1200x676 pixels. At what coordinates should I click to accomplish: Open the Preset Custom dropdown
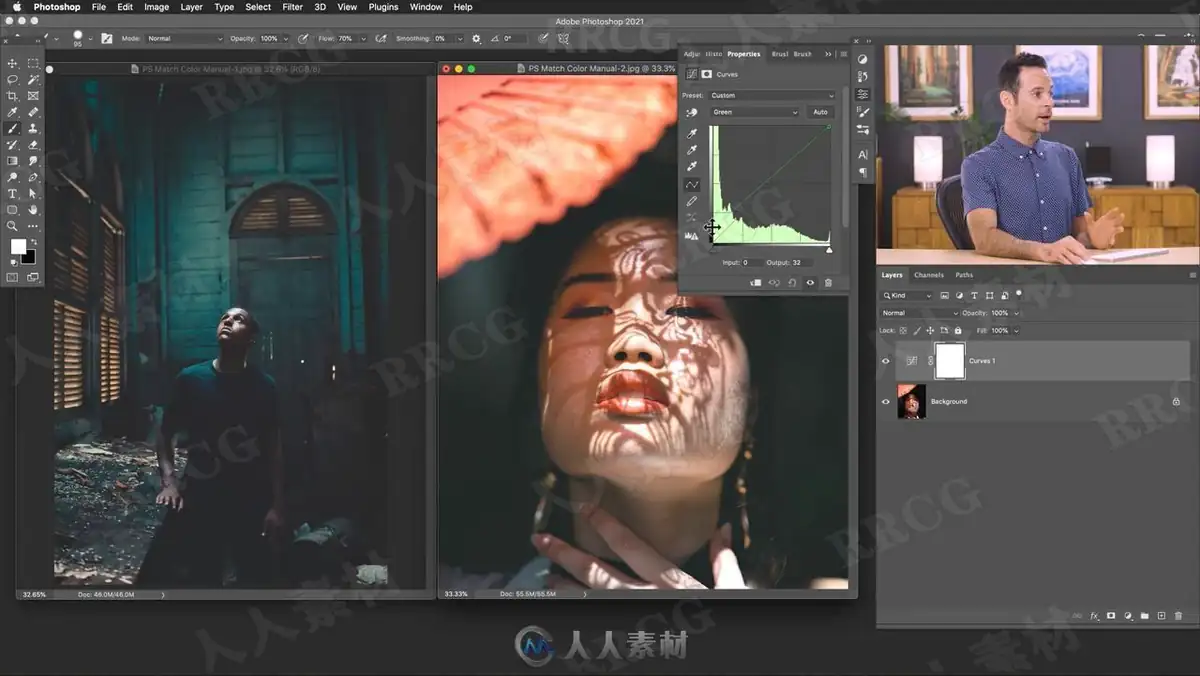click(772, 95)
